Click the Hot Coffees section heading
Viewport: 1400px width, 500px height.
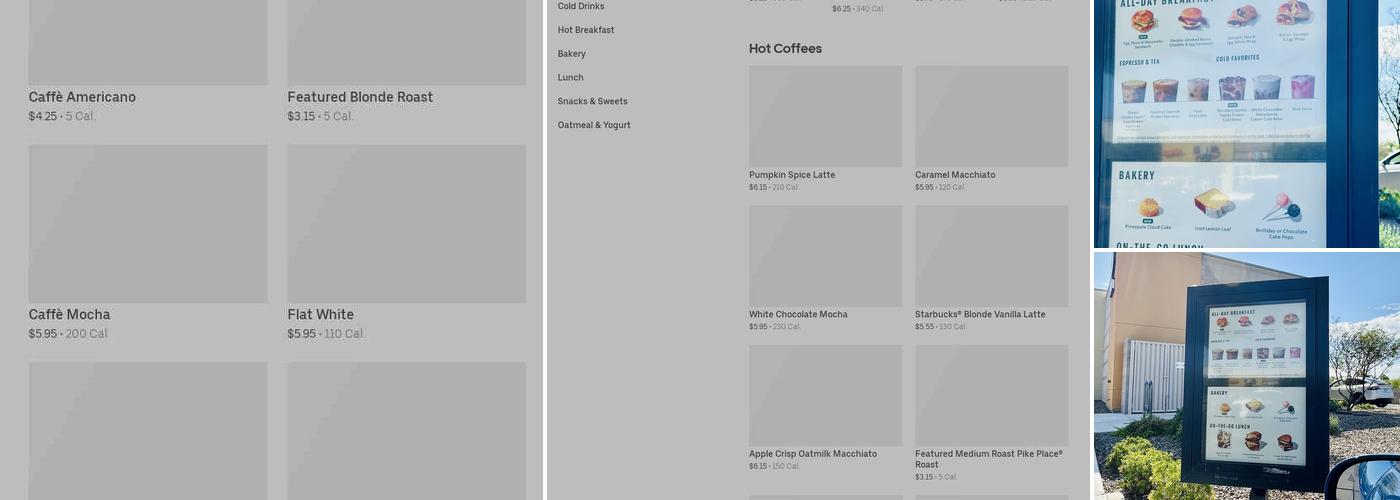point(785,48)
